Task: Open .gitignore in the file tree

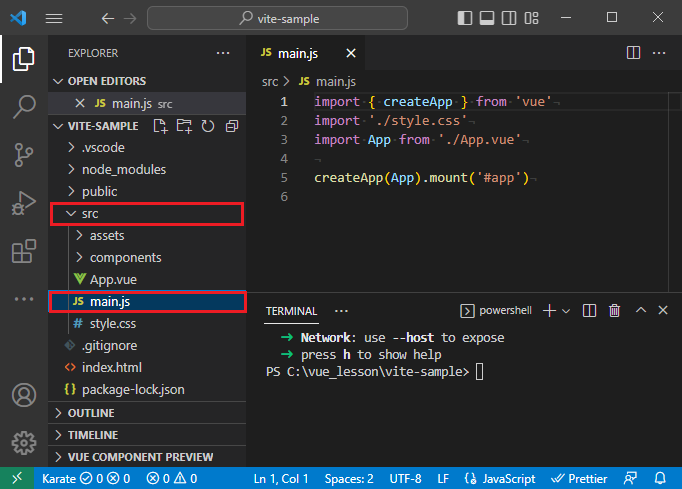Action: tap(147, 345)
